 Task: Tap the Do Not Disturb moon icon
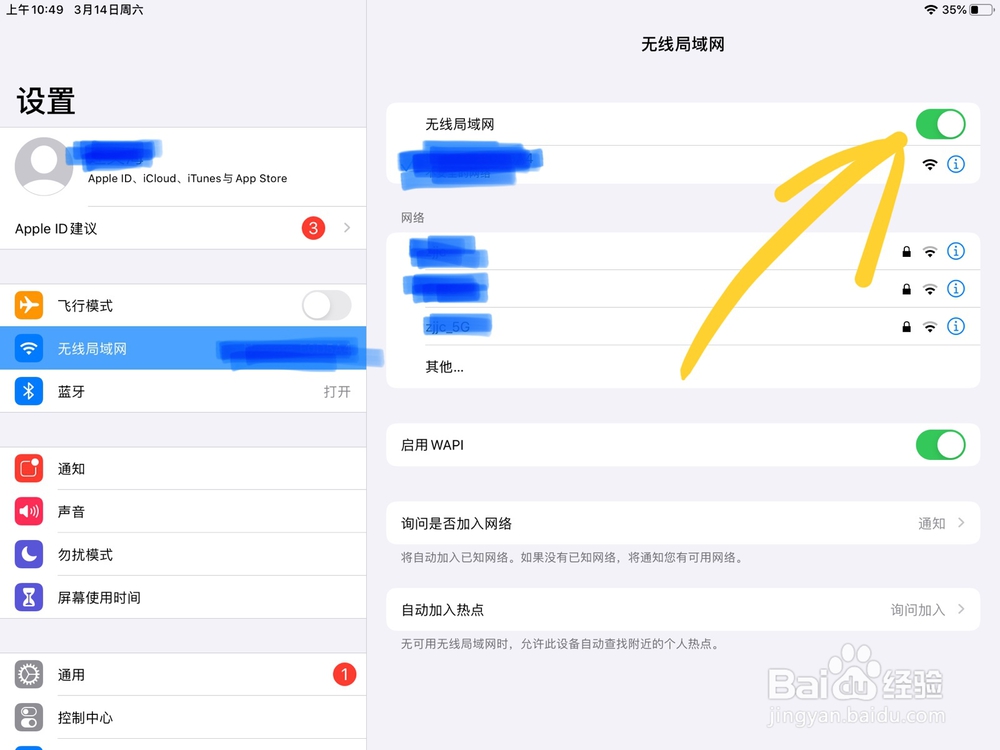click(29, 554)
